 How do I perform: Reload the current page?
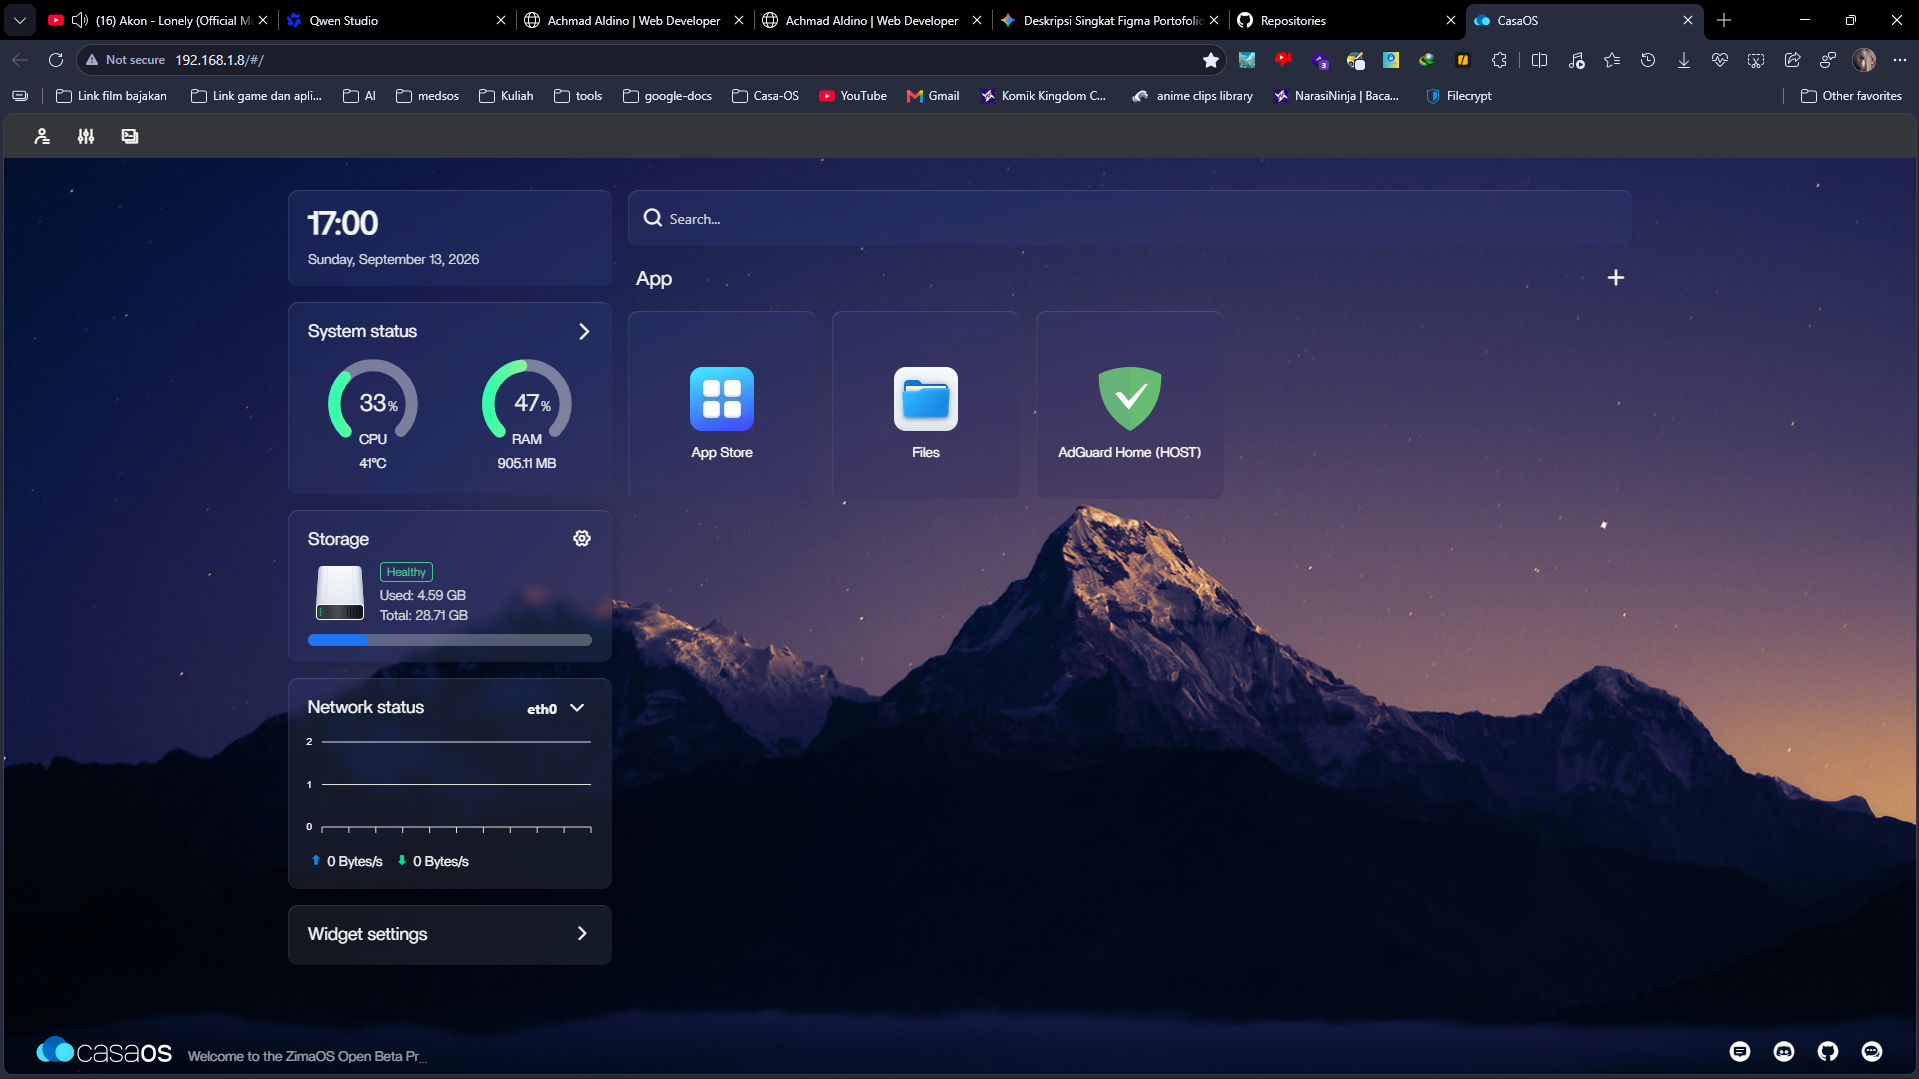point(56,60)
